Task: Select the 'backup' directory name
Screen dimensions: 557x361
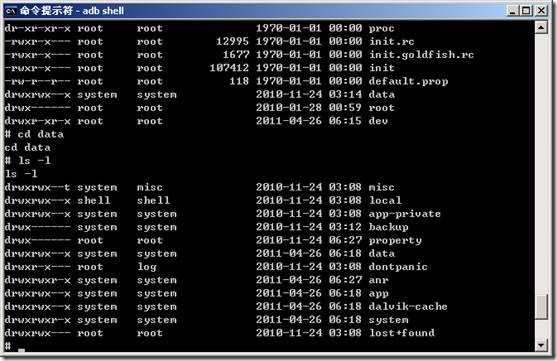Action: [x=388, y=227]
